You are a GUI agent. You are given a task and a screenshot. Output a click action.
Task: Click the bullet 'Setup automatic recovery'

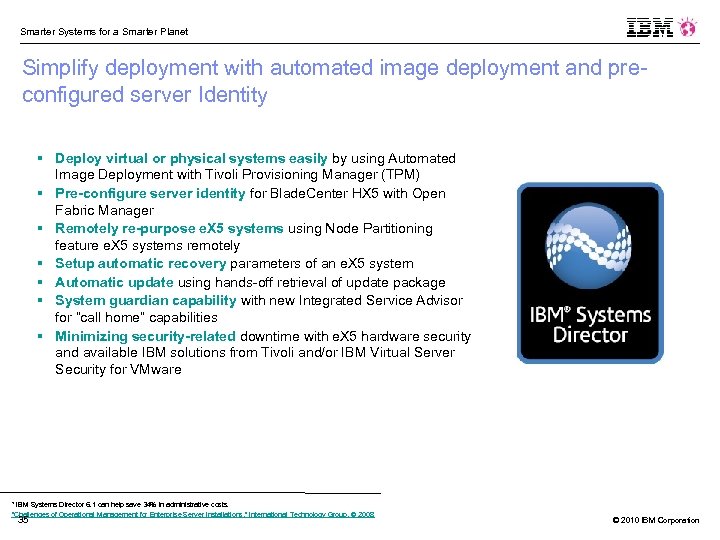tap(141, 264)
